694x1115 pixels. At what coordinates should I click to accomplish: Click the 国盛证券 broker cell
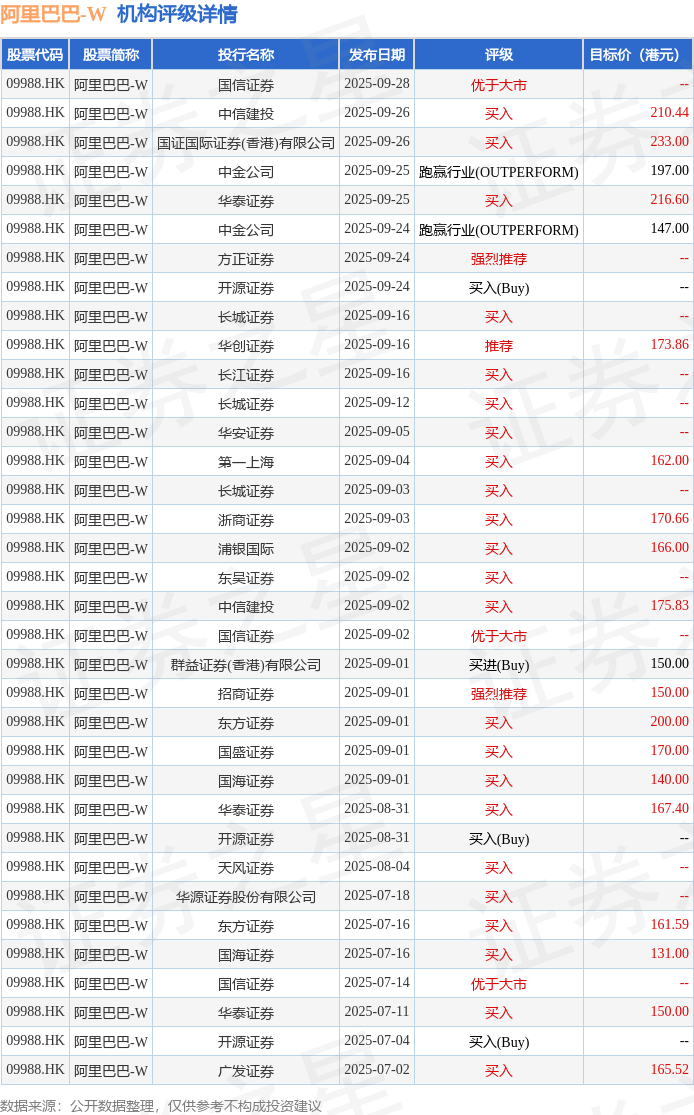click(246, 752)
